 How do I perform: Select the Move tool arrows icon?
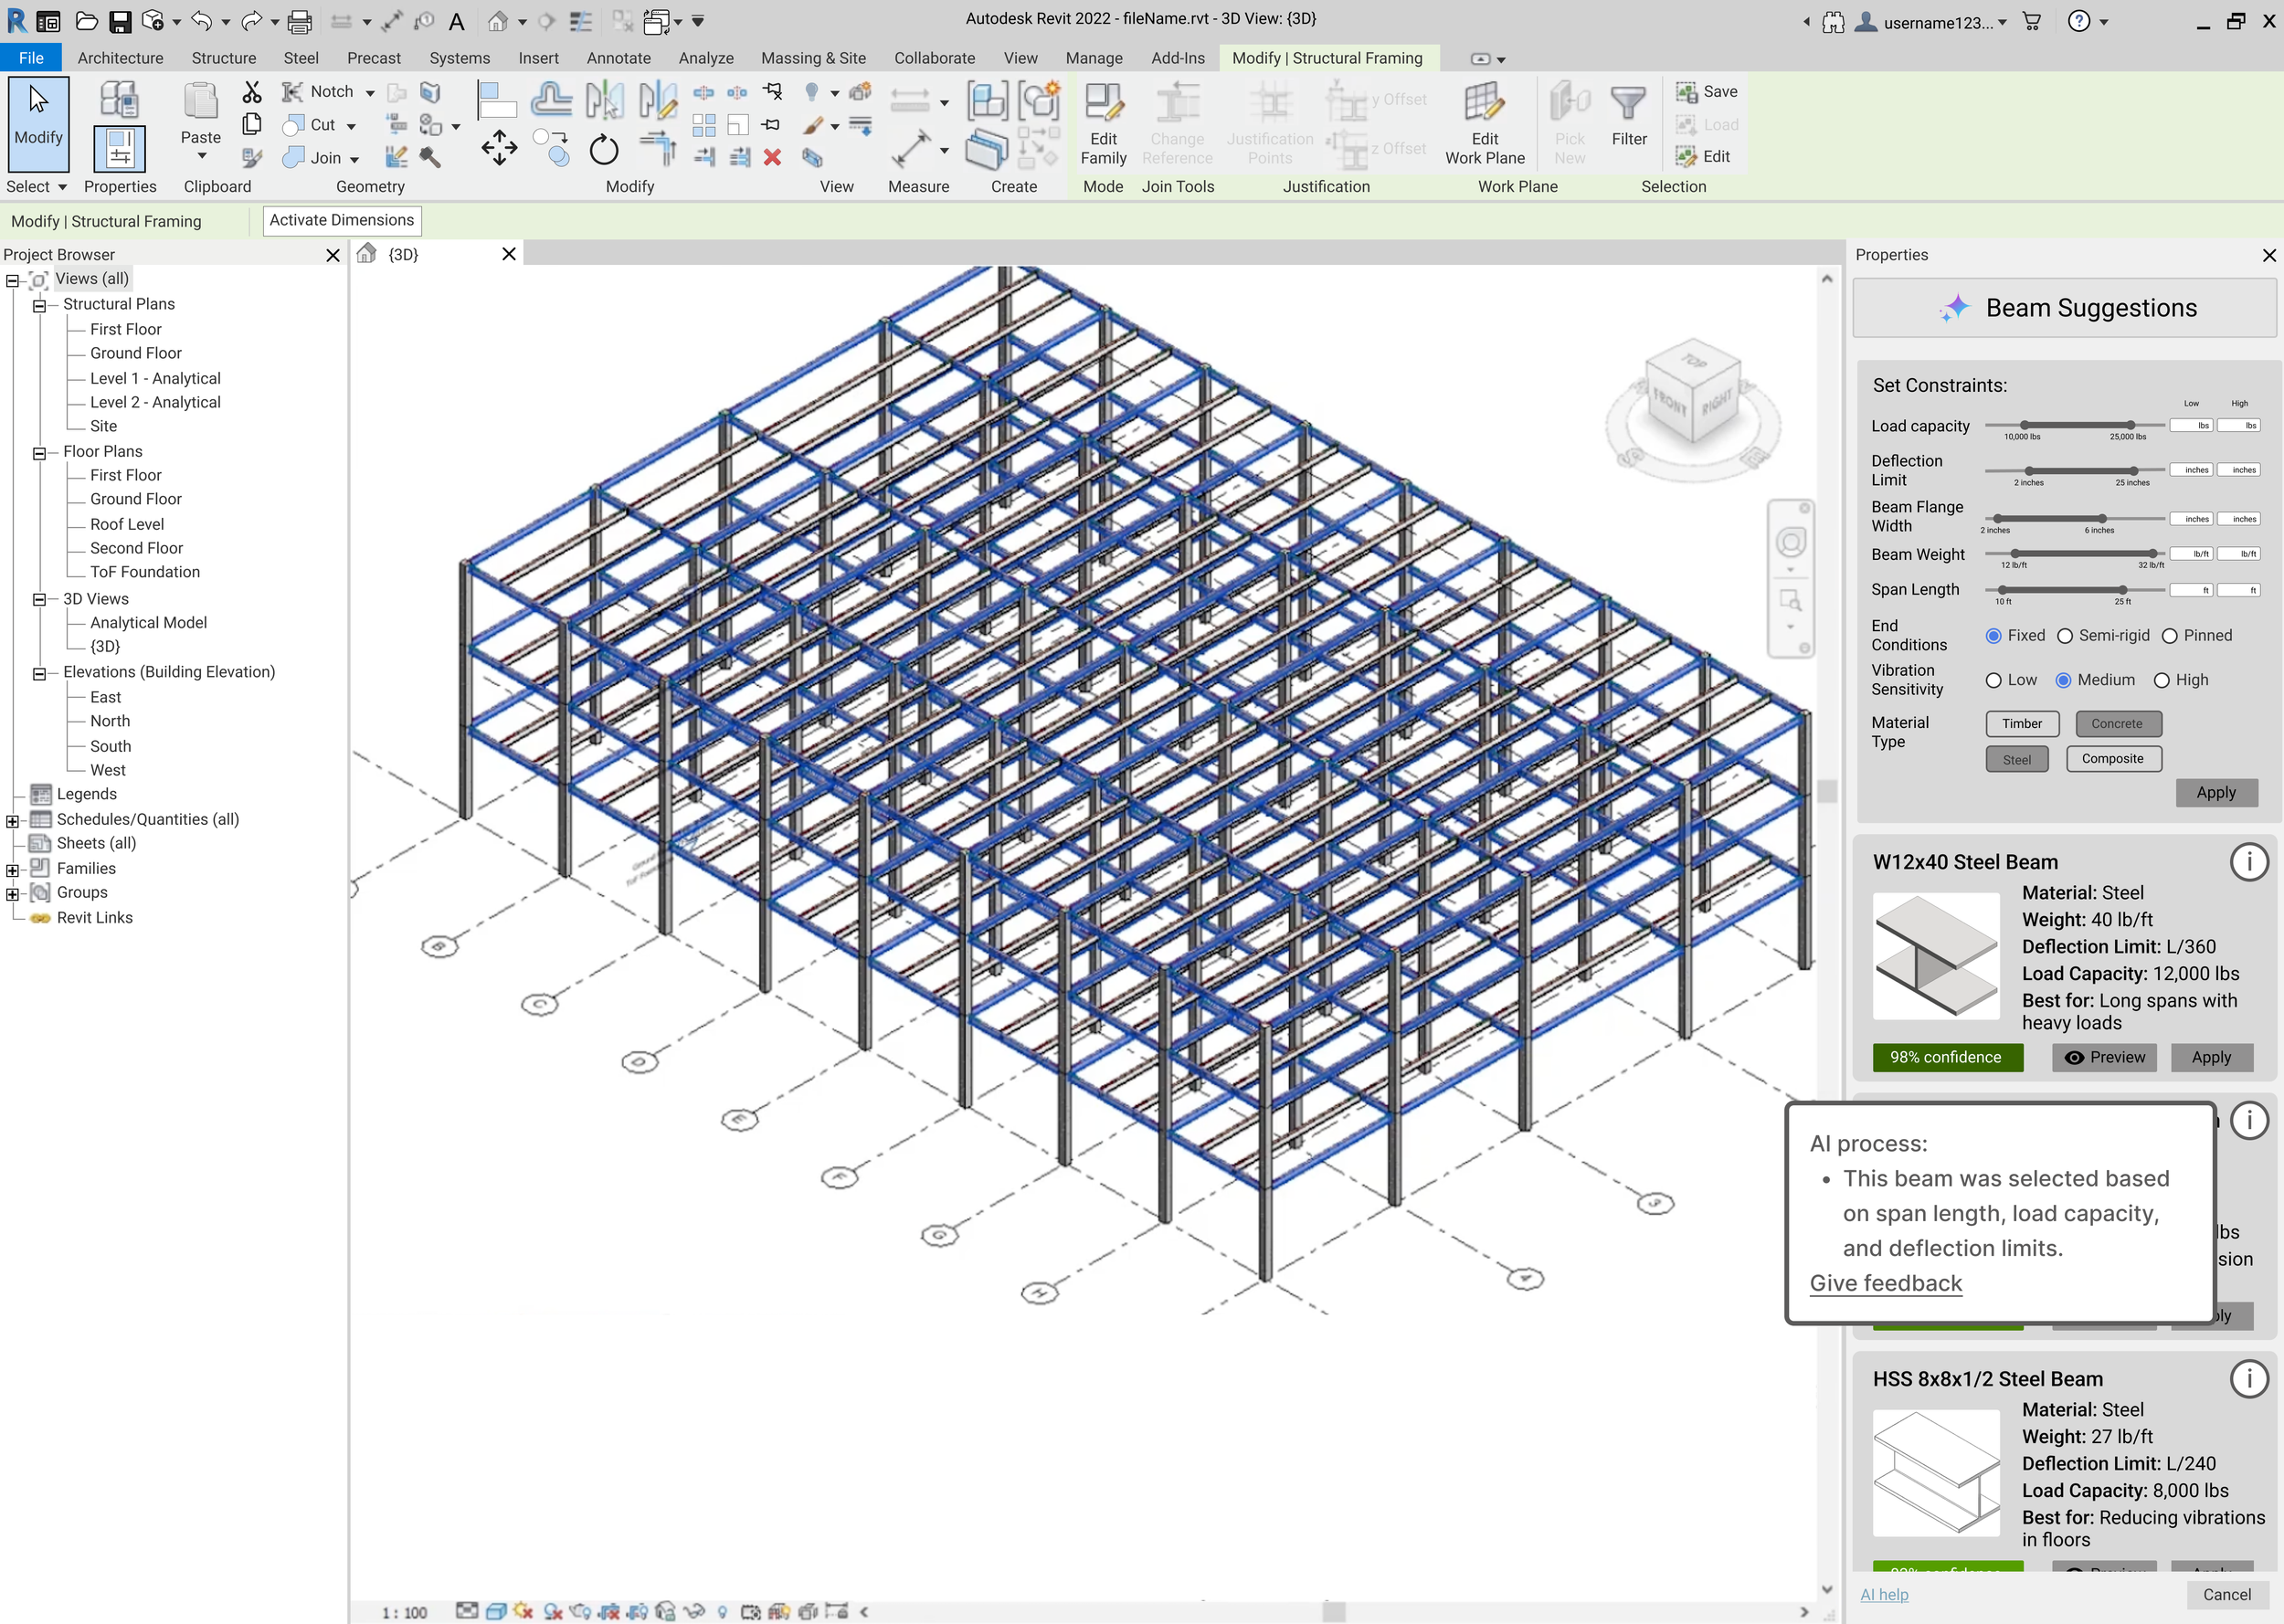[499, 148]
